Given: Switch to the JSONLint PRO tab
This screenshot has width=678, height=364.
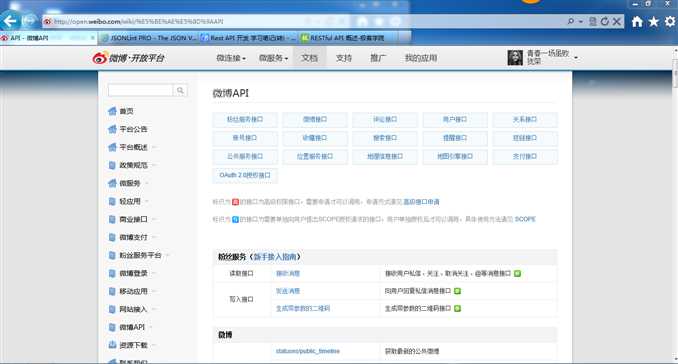Looking at the screenshot, I should (x=150, y=38).
